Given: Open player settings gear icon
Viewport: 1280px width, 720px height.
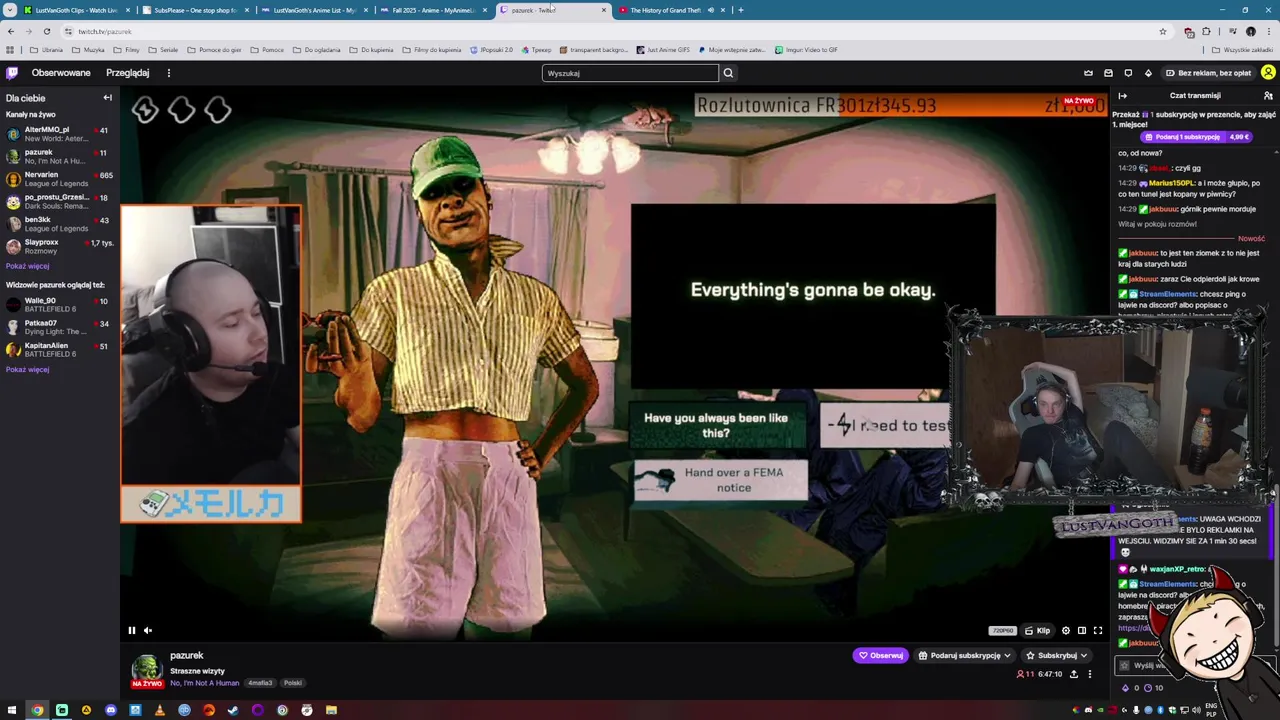Looking at the screenshot, I should (1066, 631).
